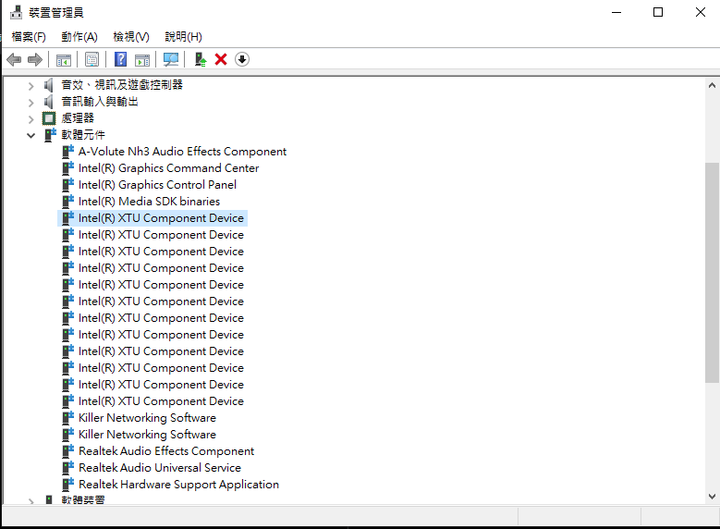This screenshot has width=720, height=529.
Task: Uninstall device with the red X icon
Action: 221,59
